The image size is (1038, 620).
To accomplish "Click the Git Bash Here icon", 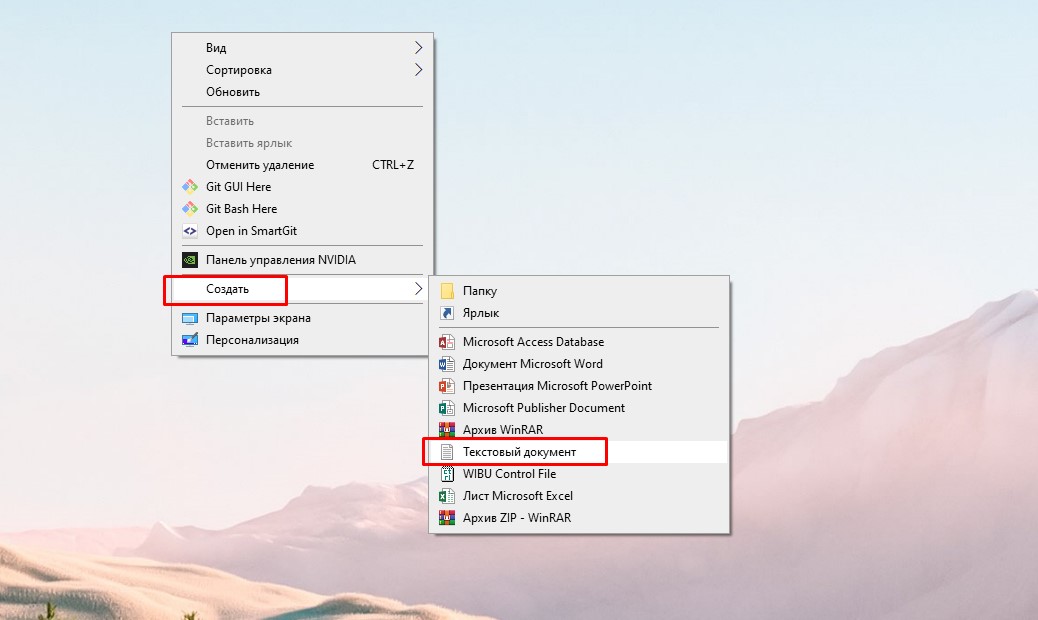I will click(x=190, y=209).
